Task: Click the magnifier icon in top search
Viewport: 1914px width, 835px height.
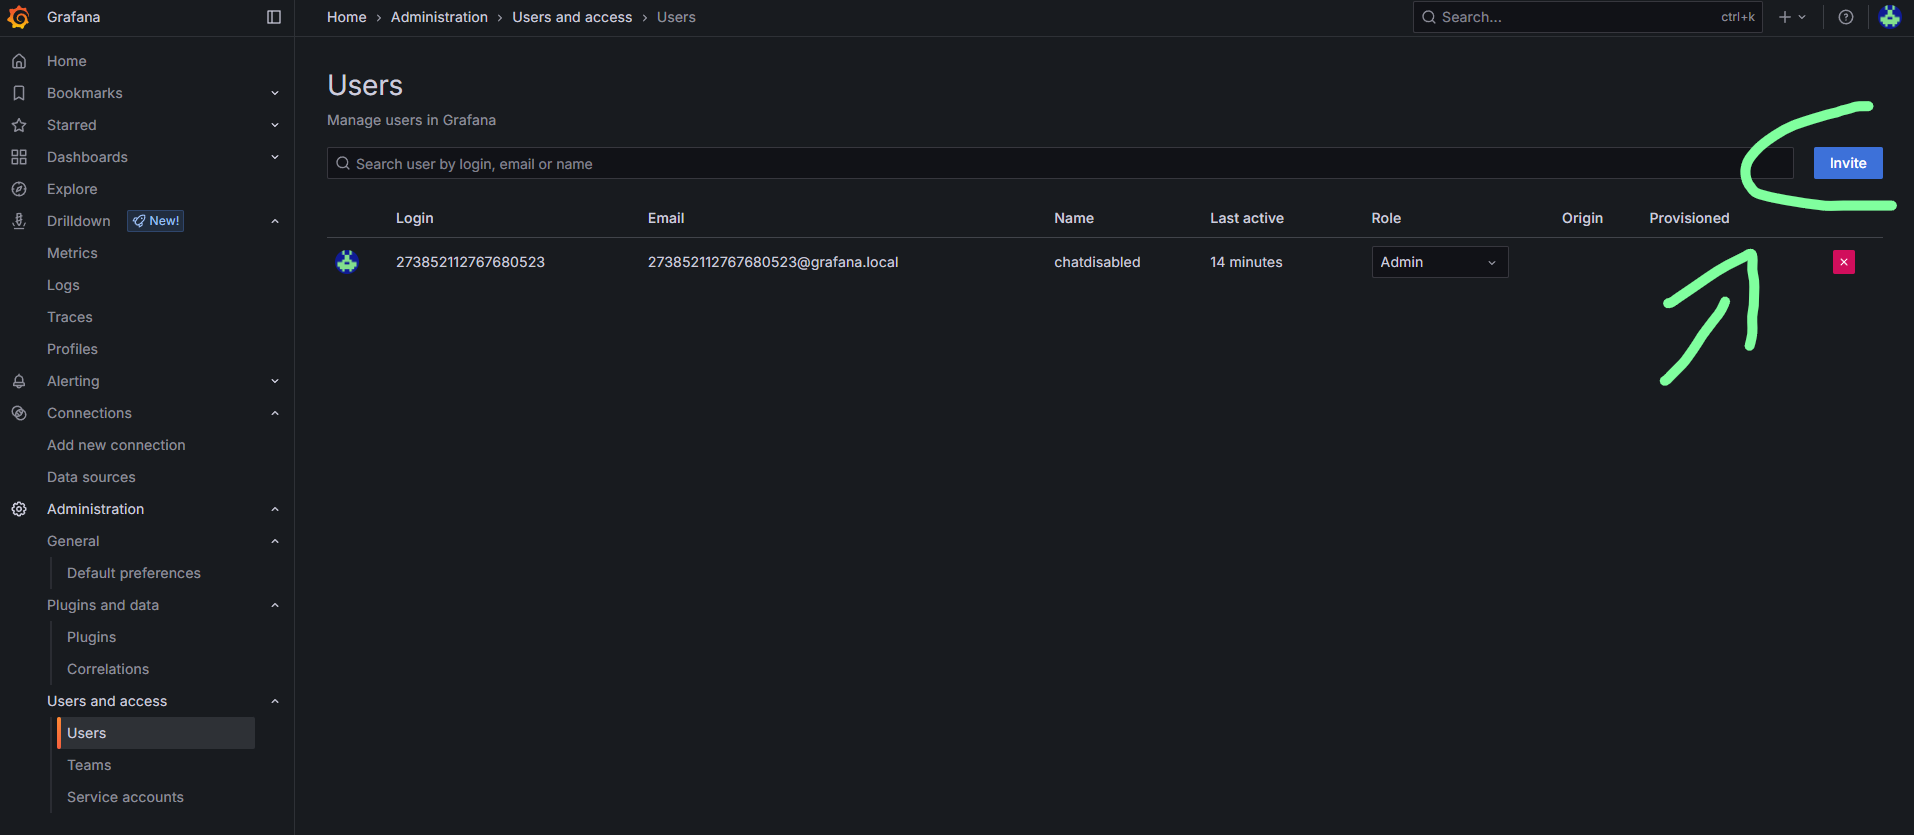Action: (x=1429, y=17)
